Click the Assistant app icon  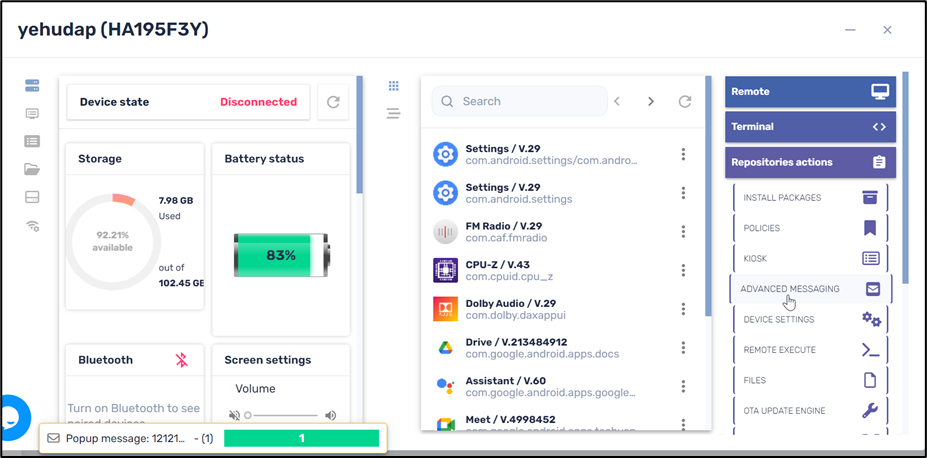pyautogui.click(x=445, y=386)
